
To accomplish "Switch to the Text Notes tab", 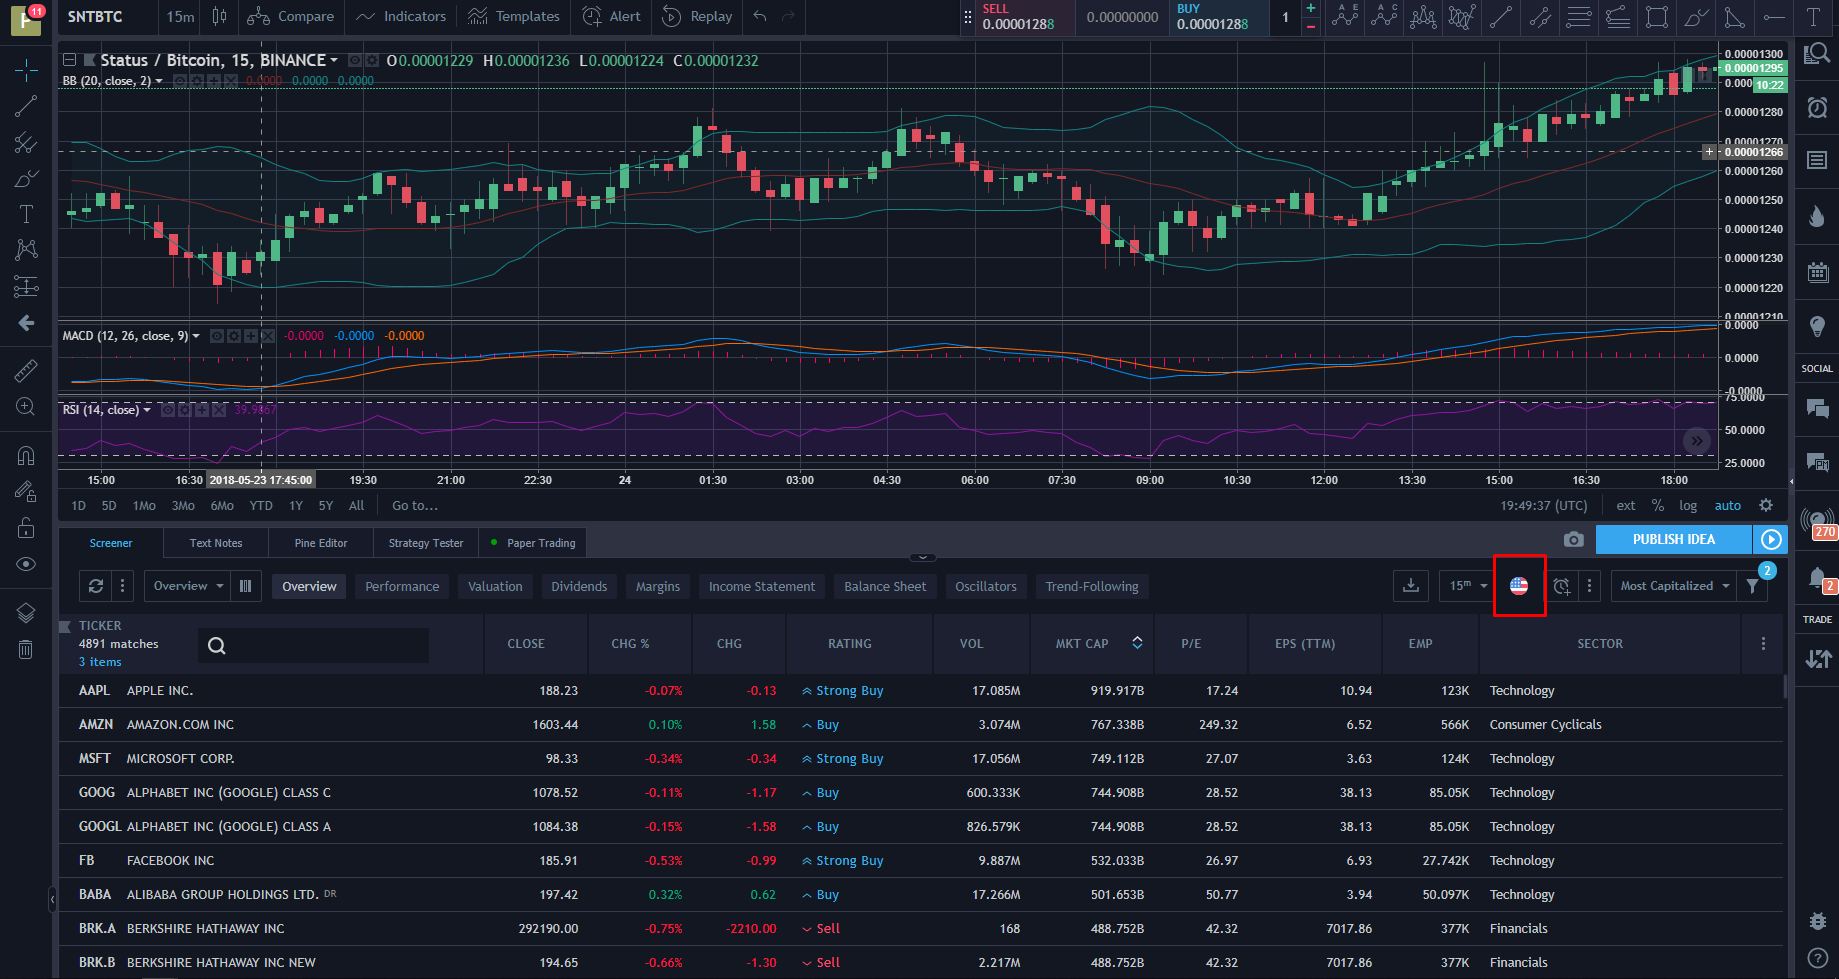I will [x=216, y=543].
